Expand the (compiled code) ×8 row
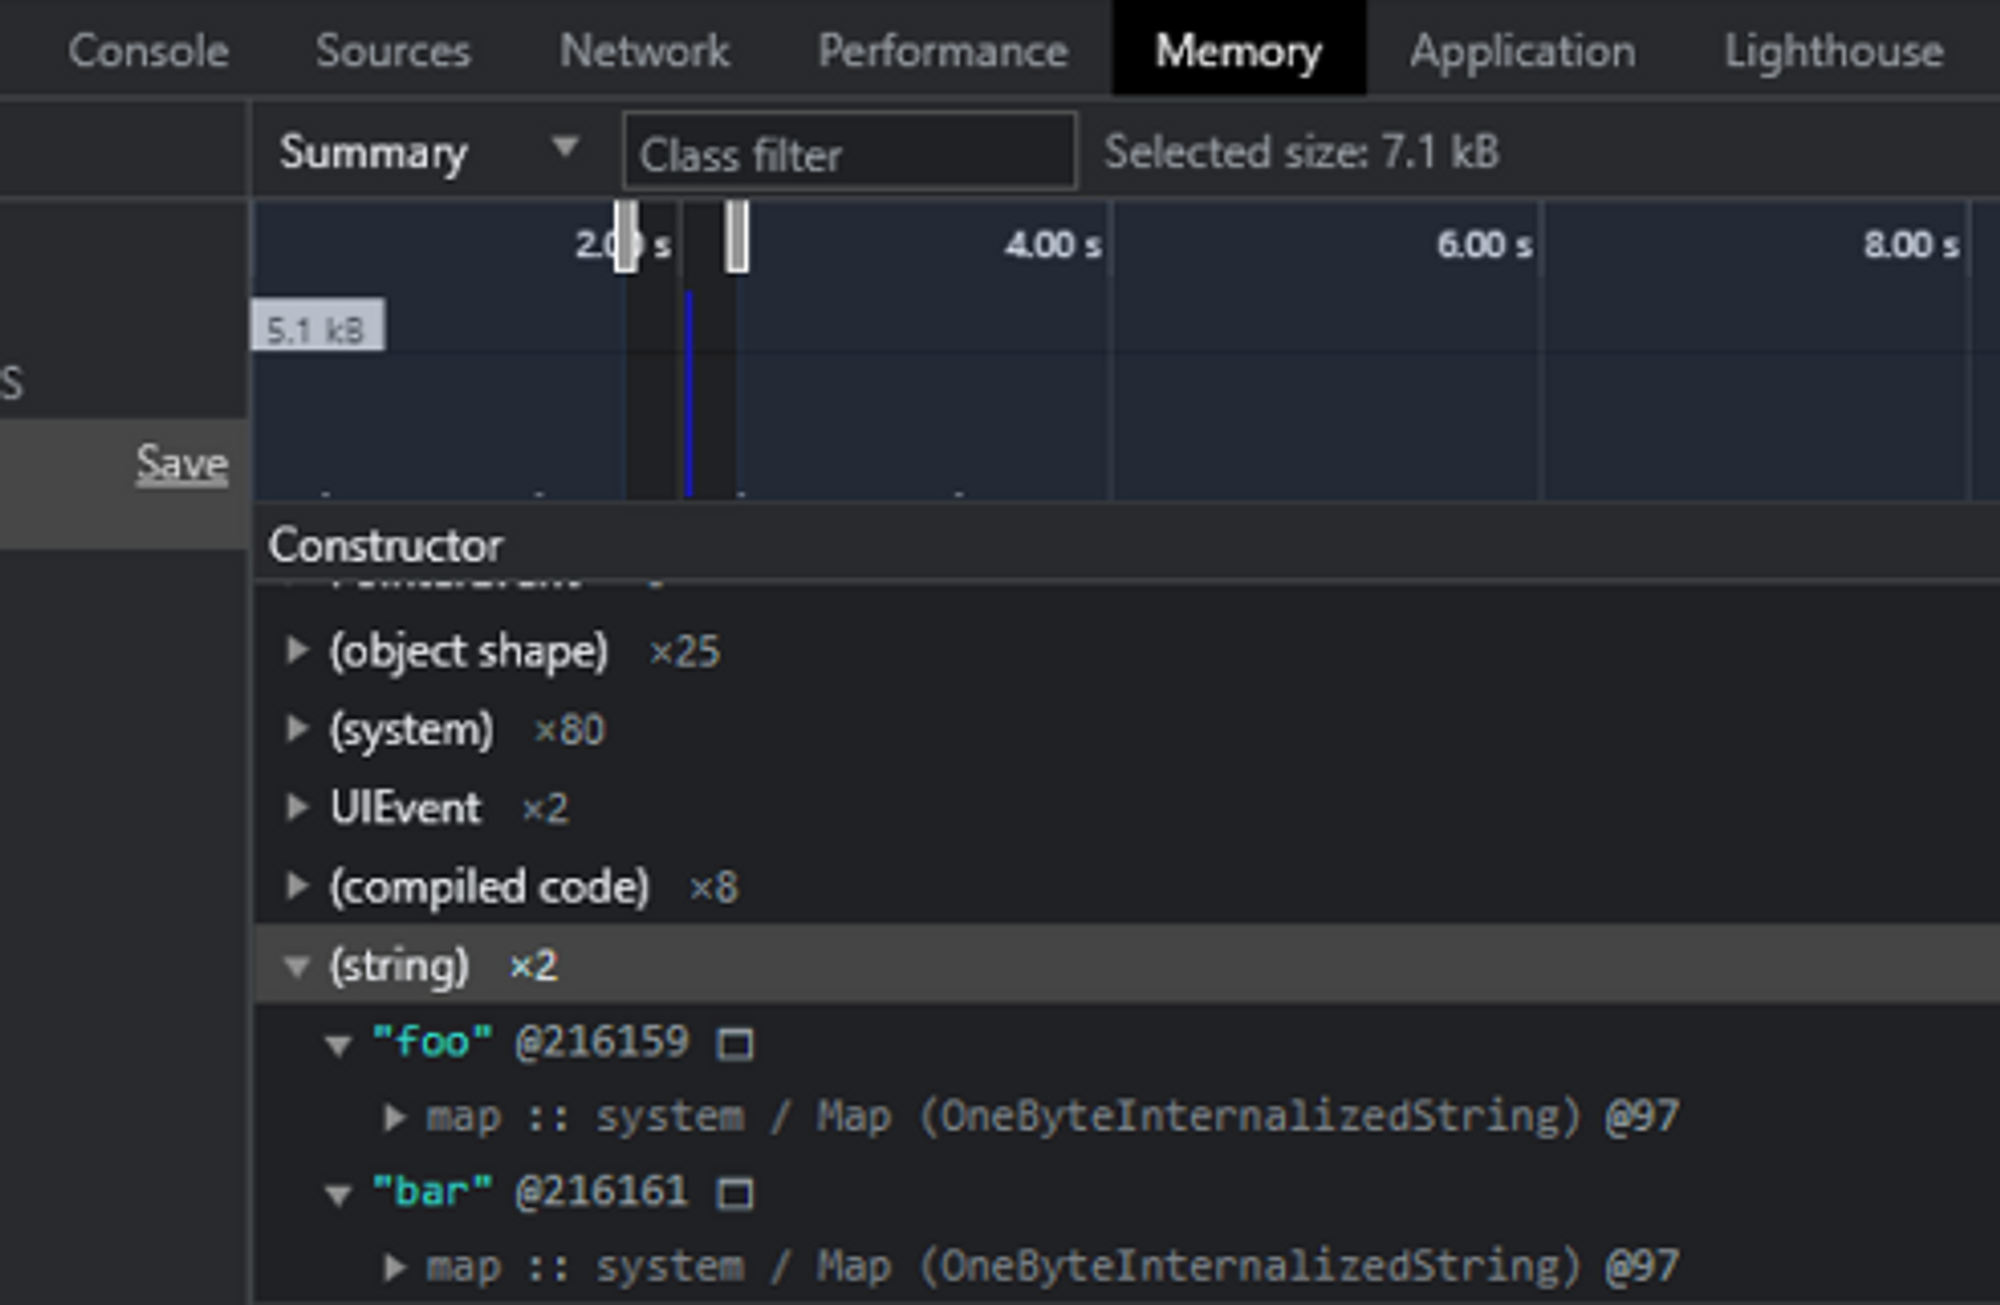The width and height of the screenshot is (2000, 1305). [x=296, y=886]
